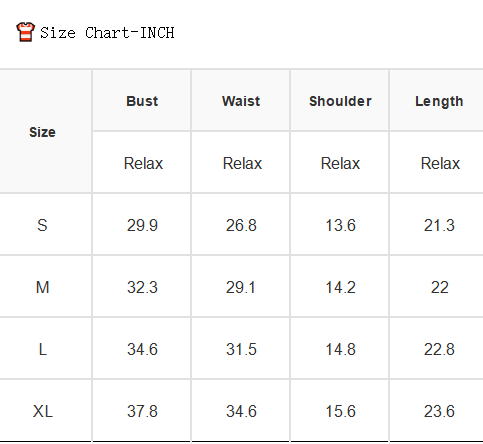Click the red t-shirt icon
483x444 pixels.
click(x=25, y=32)
